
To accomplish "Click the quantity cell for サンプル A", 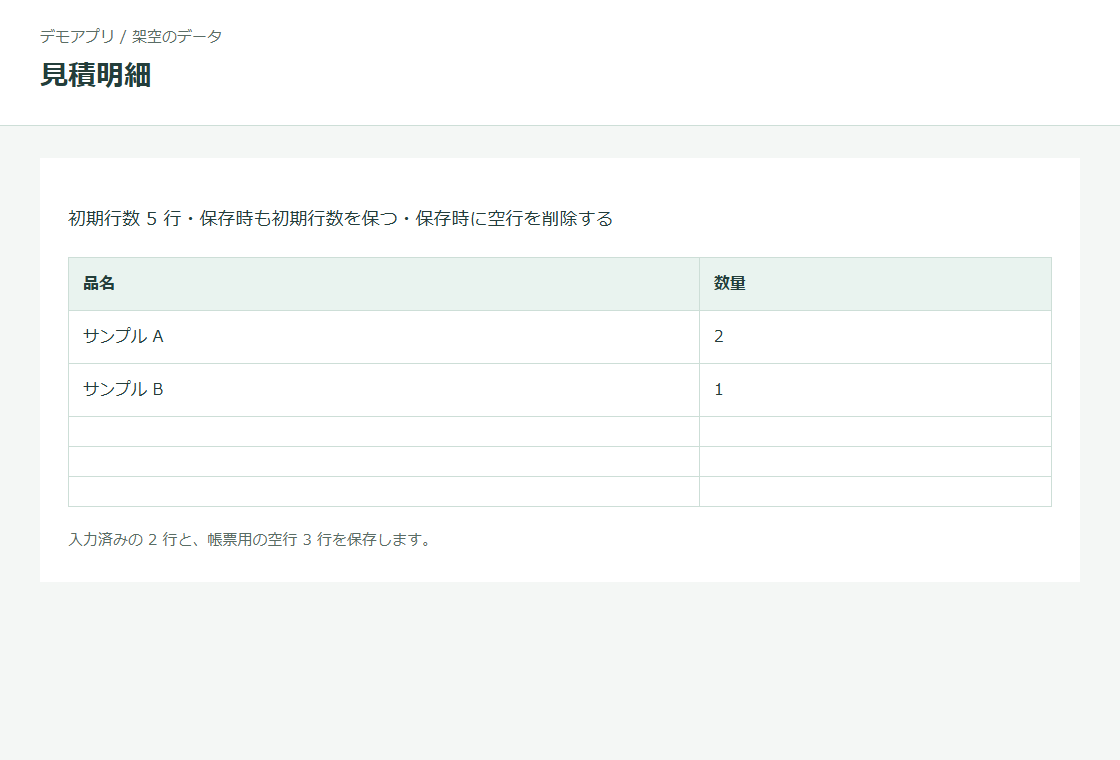I will coord(875,336).
